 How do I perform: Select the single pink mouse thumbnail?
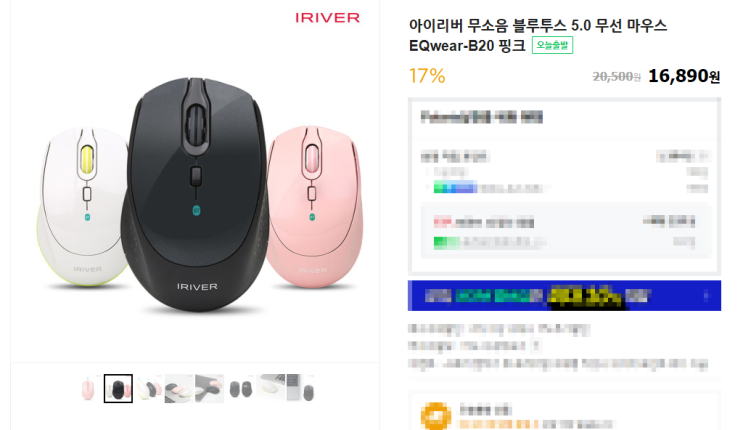[x=88, y=388]
